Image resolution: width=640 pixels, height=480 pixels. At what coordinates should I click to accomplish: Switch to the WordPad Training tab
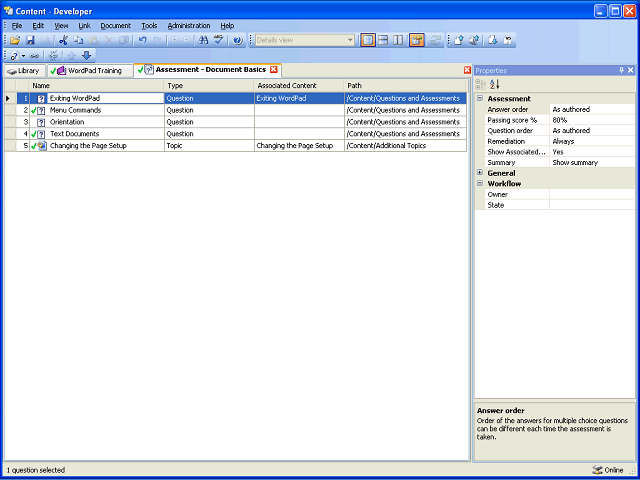(90, 71)
